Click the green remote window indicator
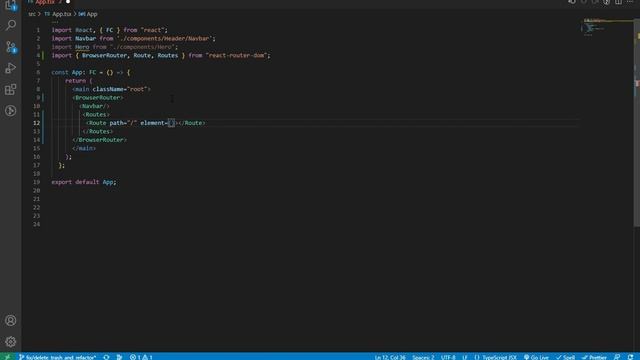 (7, 357)
